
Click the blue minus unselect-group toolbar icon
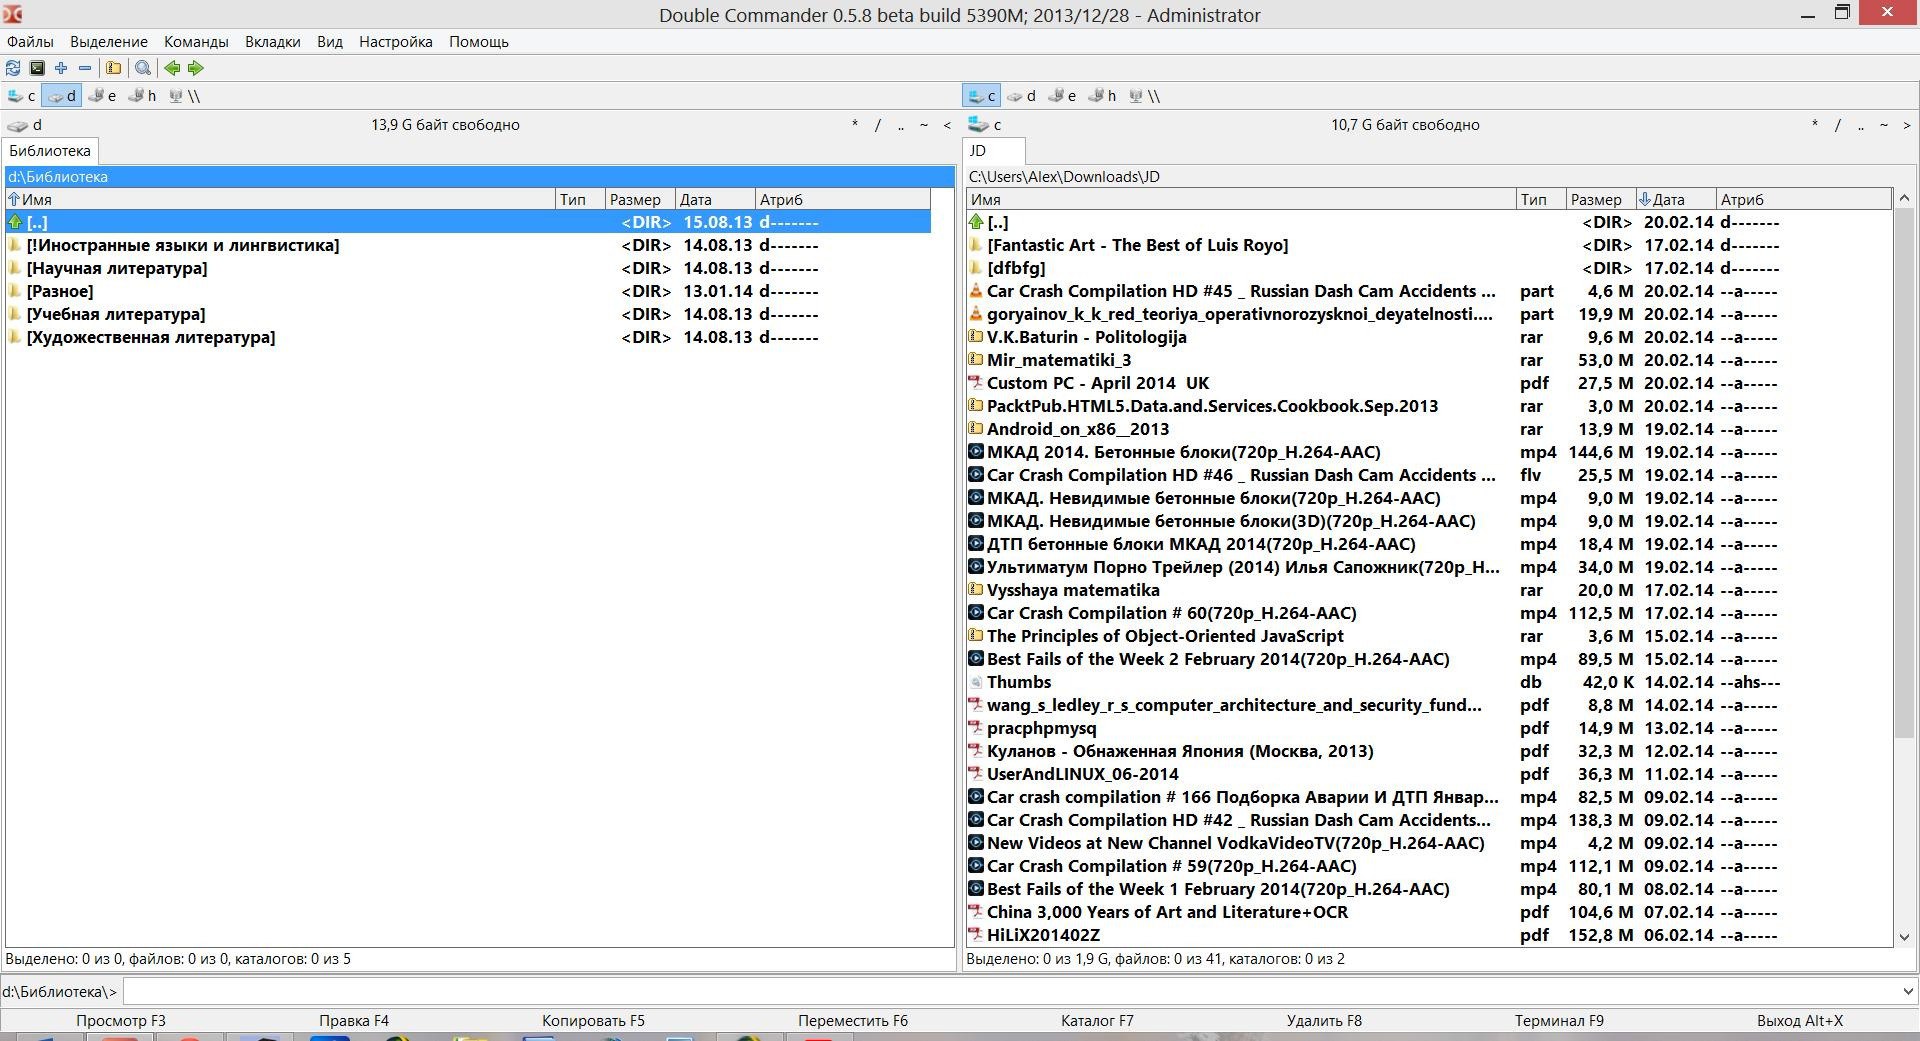[85, 68]
